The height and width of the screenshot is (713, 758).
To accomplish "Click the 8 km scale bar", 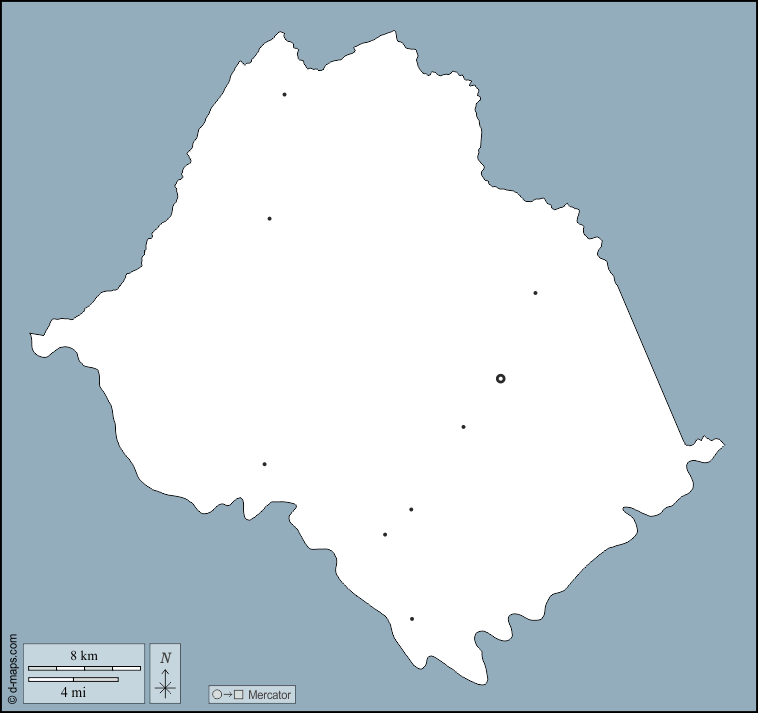I will pyautogui.click(x=84, y=668).
